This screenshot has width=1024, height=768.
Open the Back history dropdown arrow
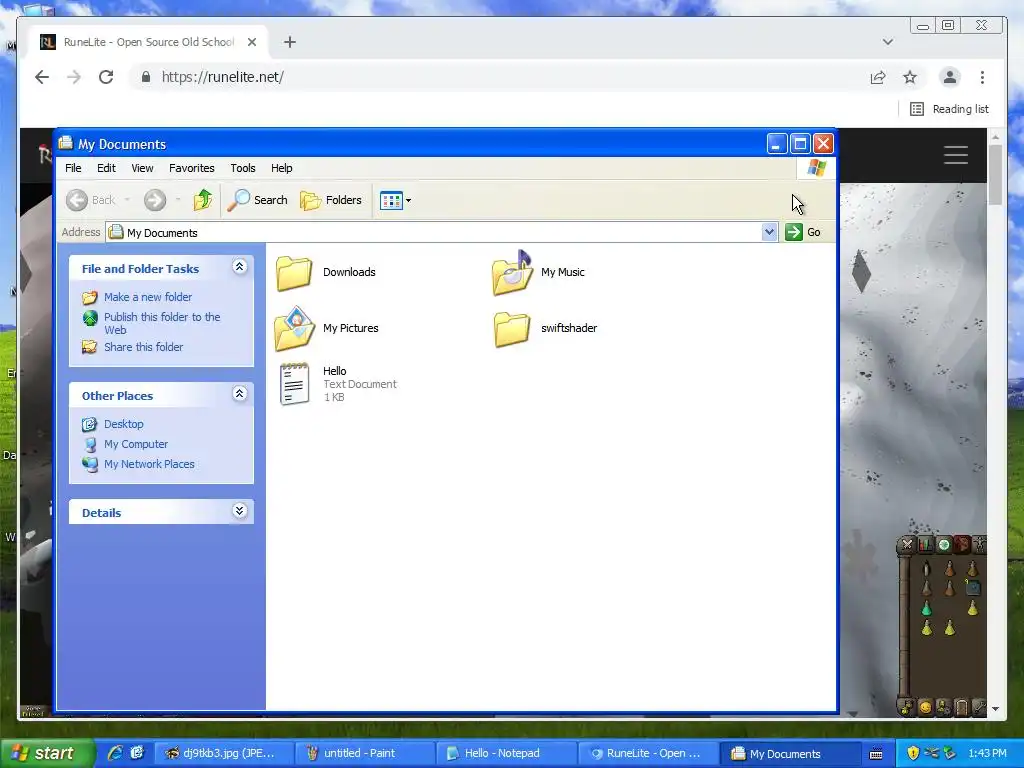point(127,200)
